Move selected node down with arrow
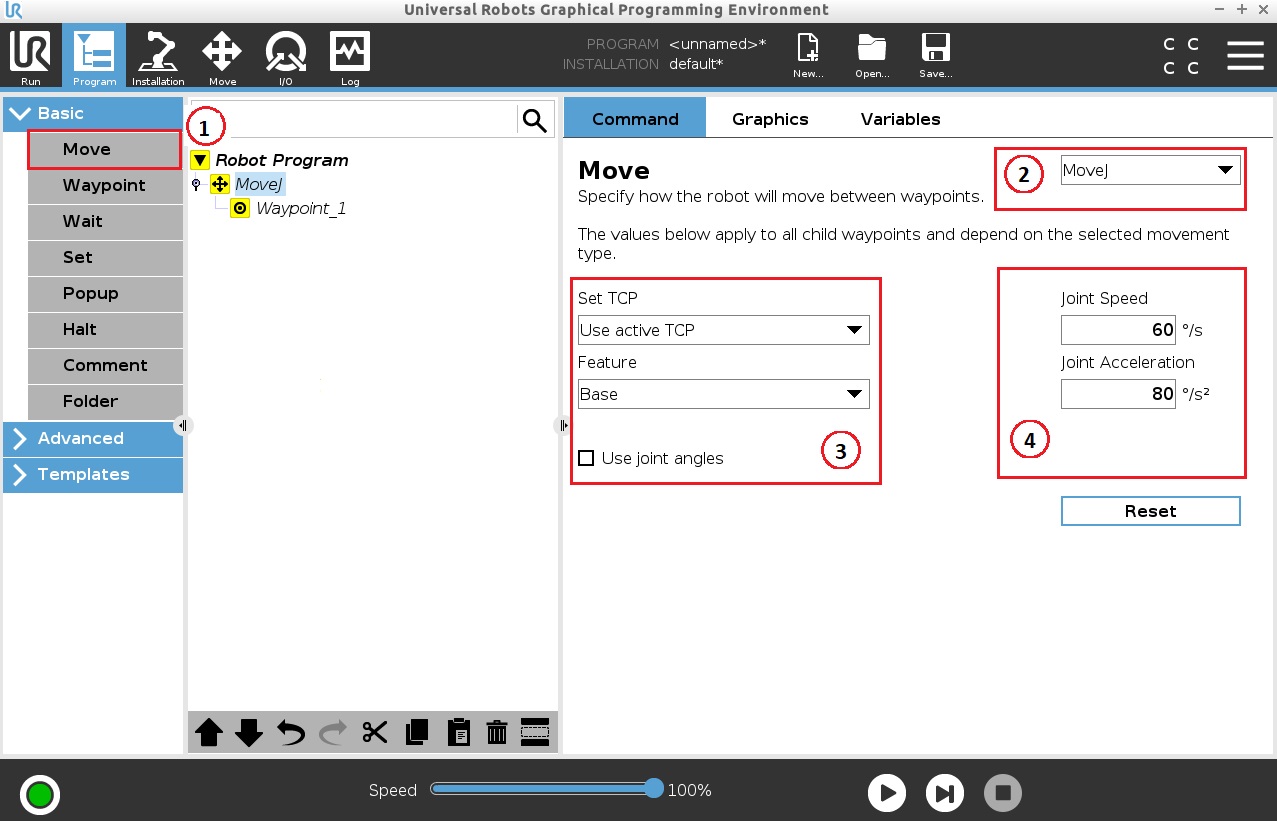1277x821 pixels. click(x=249, y=733)
